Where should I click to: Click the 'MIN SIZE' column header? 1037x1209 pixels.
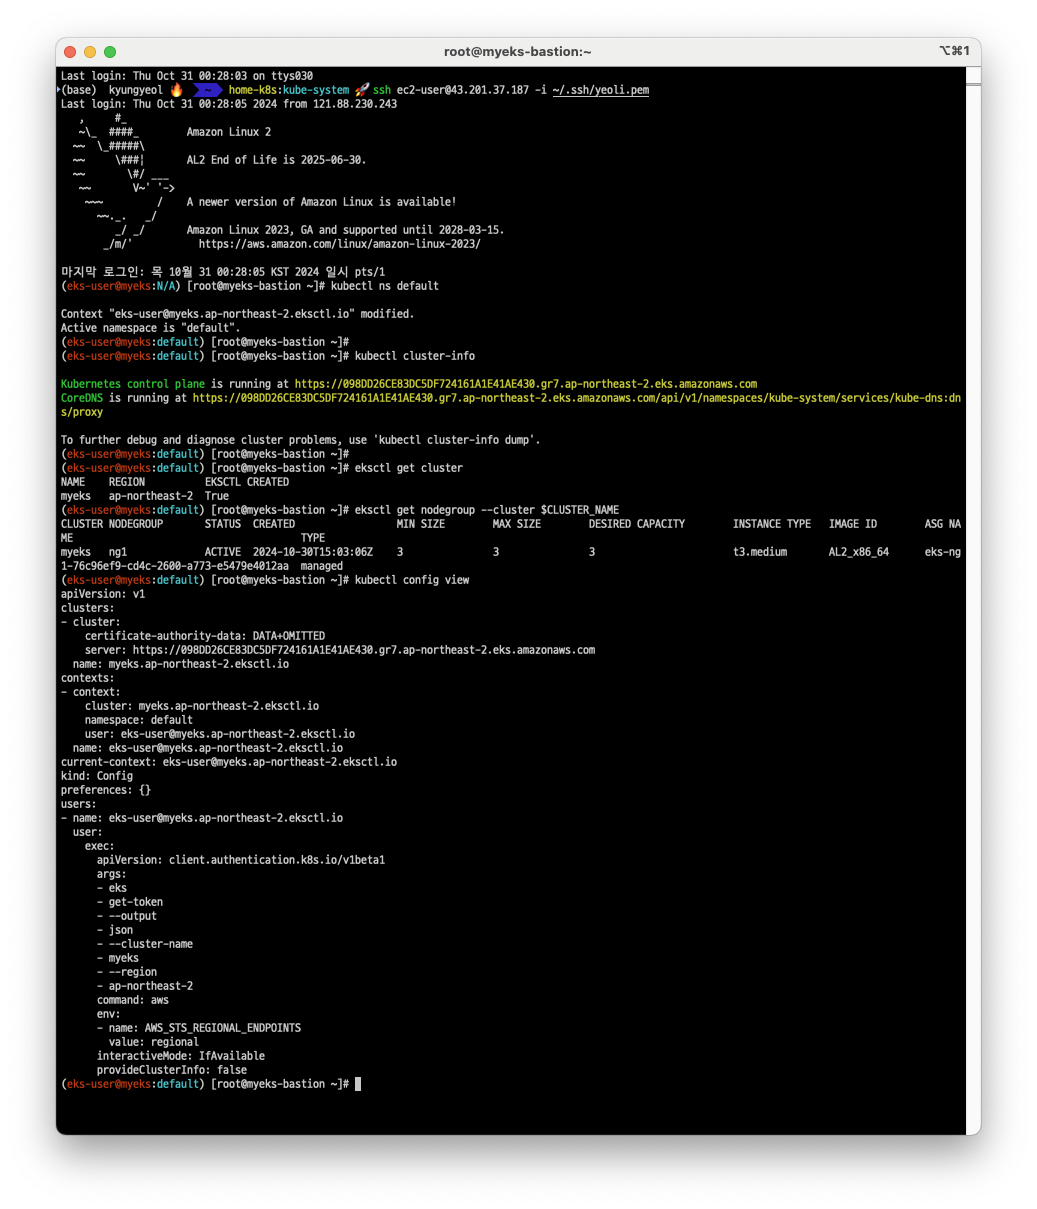coord(421,524)
